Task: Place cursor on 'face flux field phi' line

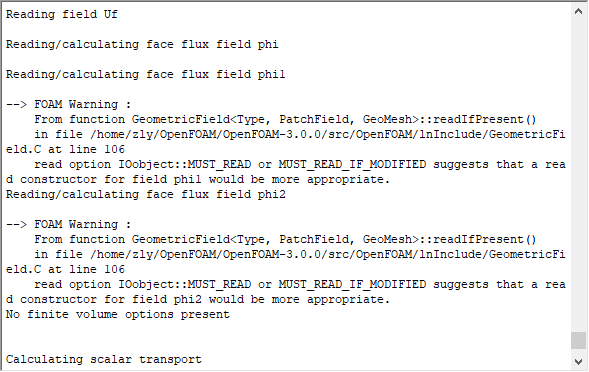Action: [x=142, y=44]
